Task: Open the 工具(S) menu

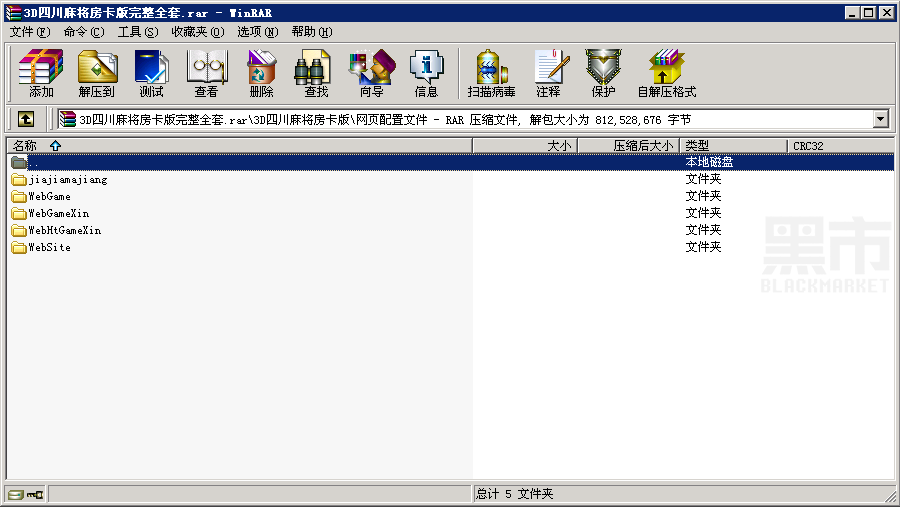Action: pos(138,32)
